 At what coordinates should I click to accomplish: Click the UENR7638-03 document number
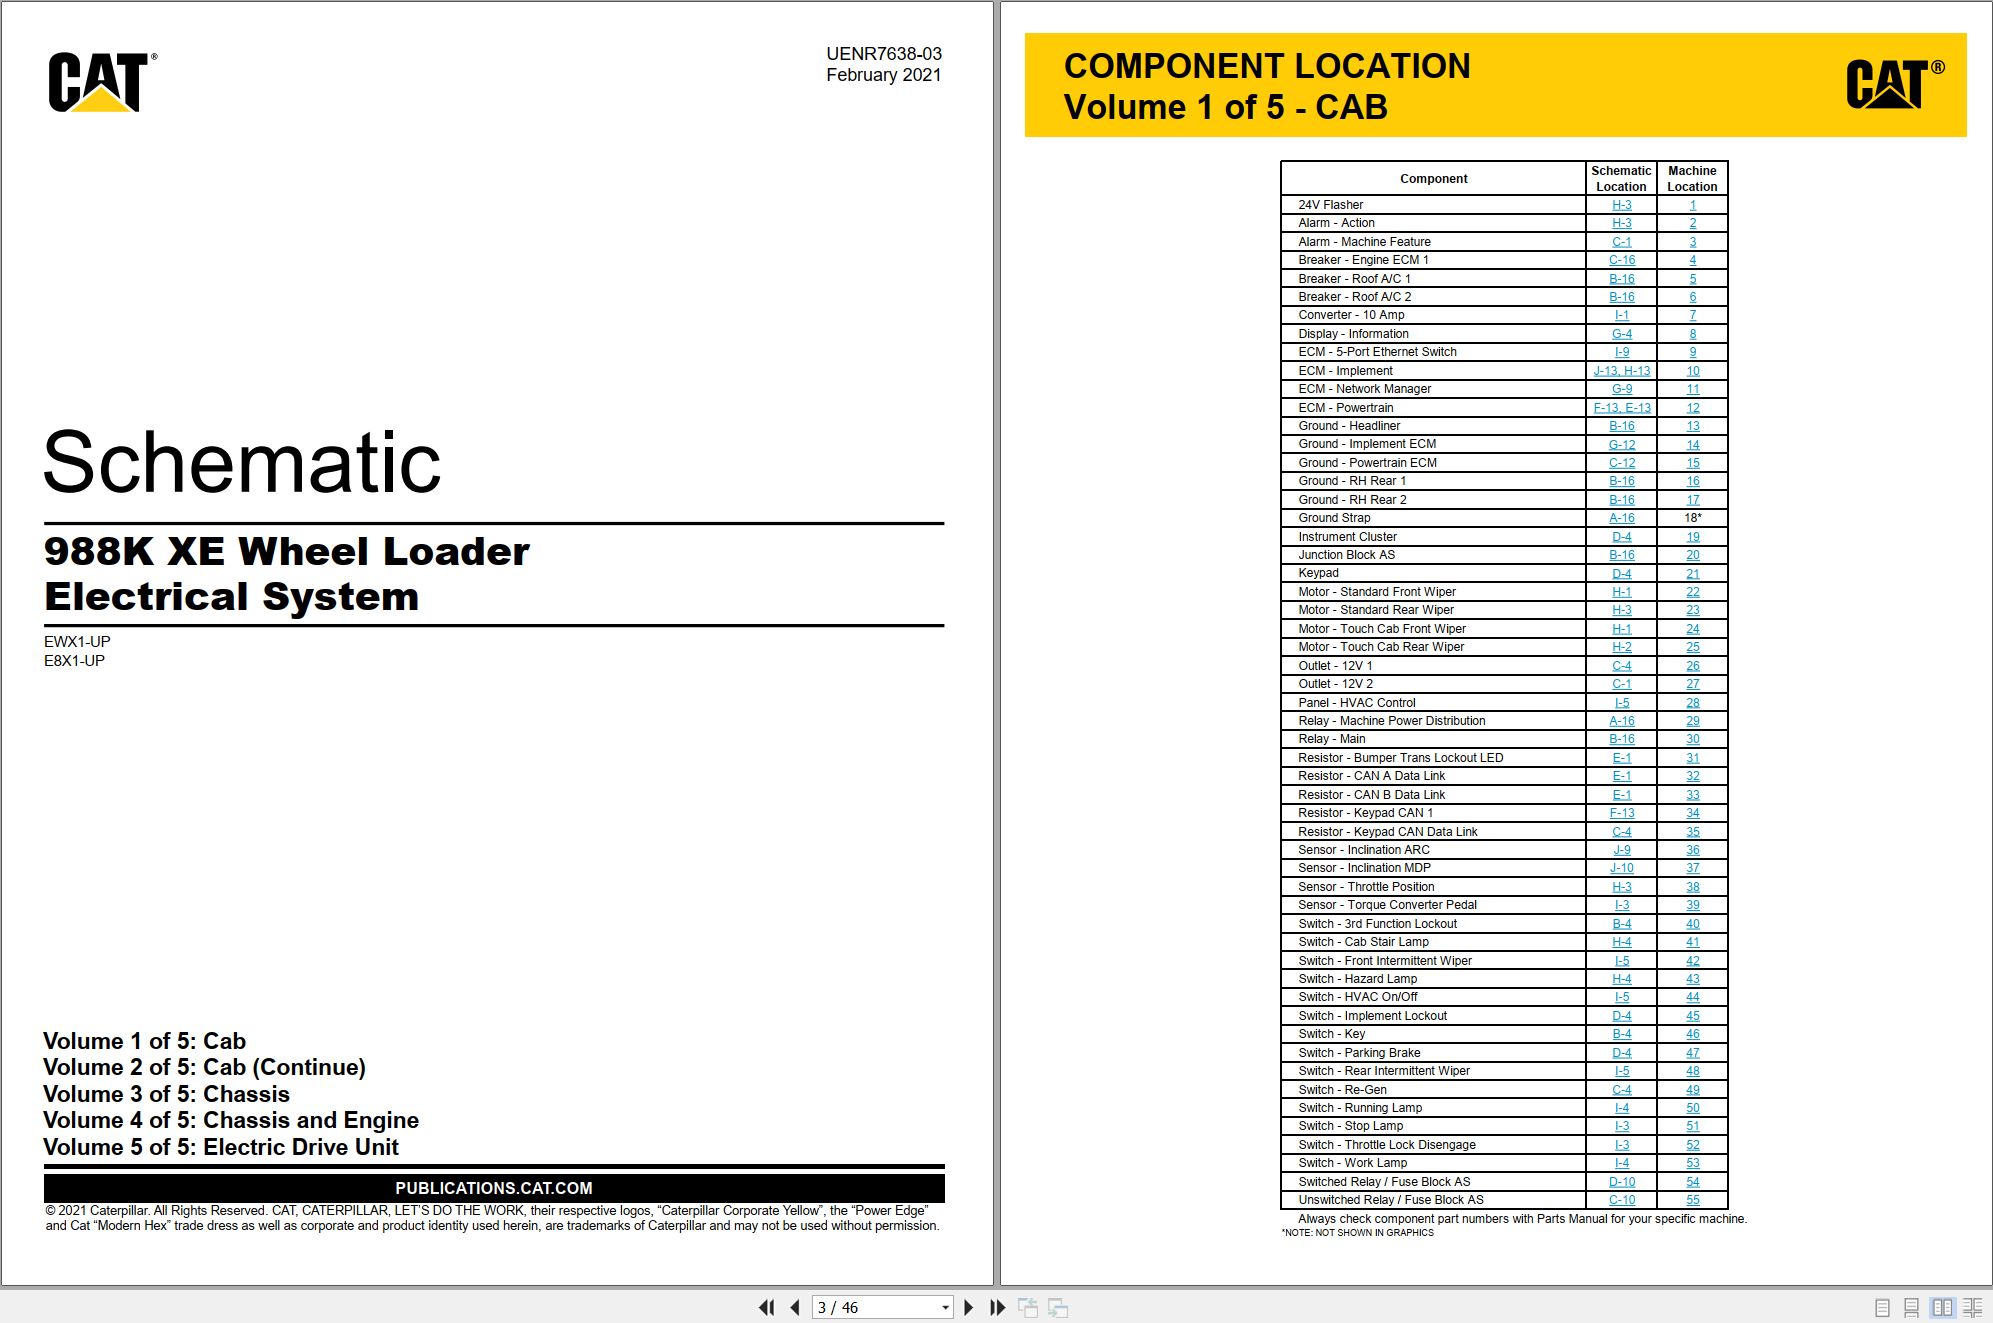[883, 54]
